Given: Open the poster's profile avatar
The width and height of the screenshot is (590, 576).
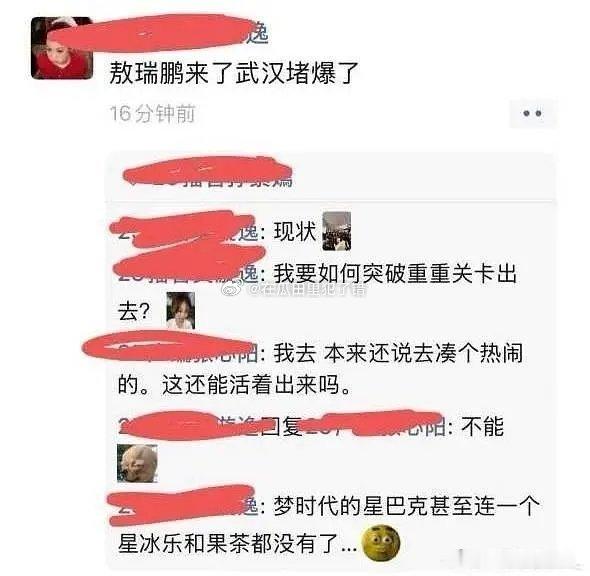Looking at the screenshot, I should (x=62, y=48).
